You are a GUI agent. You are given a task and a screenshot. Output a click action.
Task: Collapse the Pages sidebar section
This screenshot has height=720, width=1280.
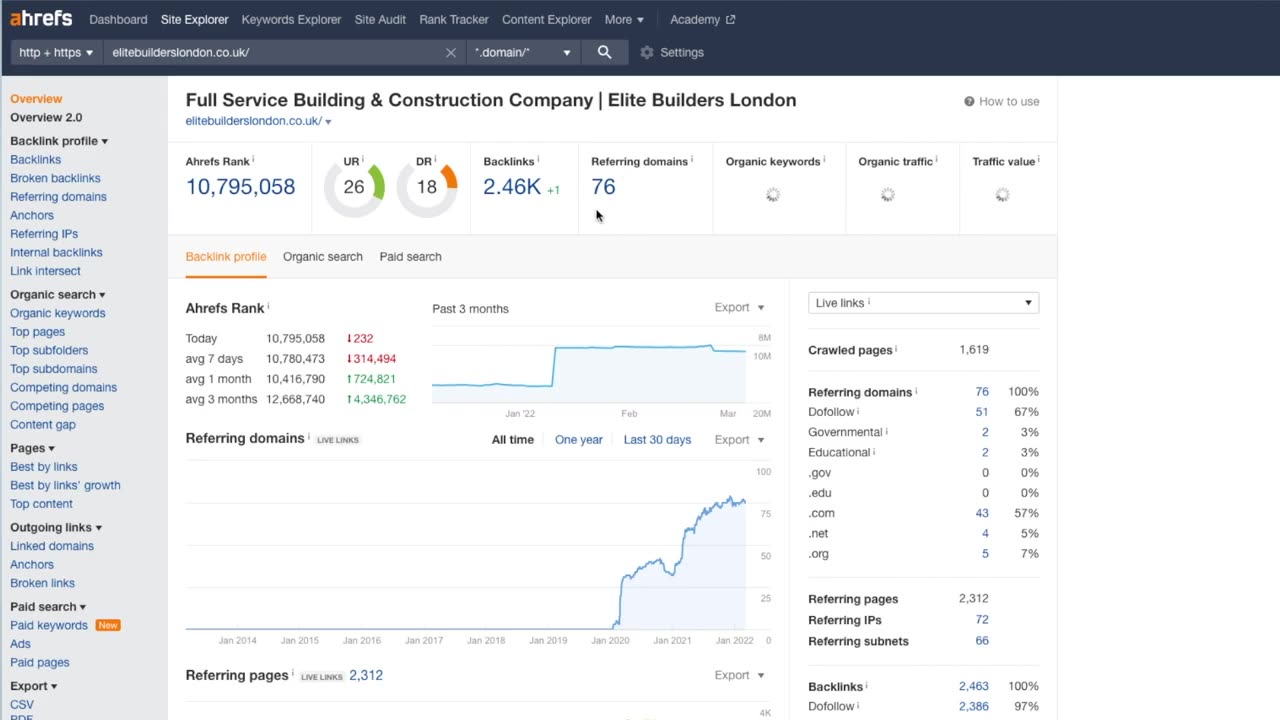click(x=32, y=449)
